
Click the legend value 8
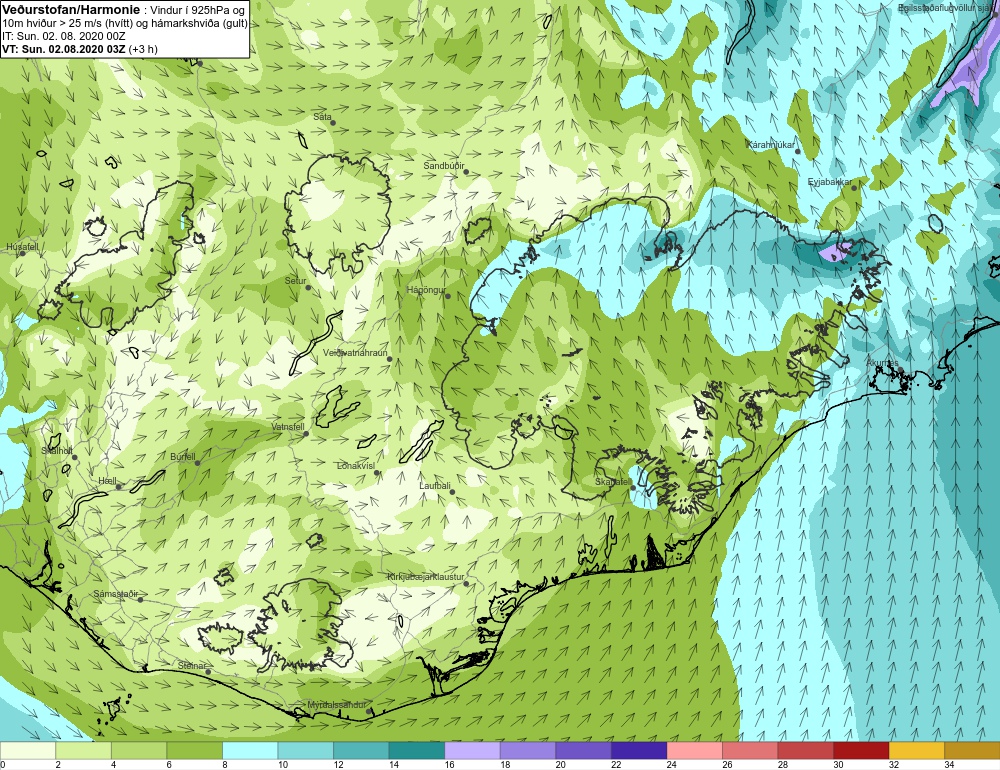tap(224, 765)
